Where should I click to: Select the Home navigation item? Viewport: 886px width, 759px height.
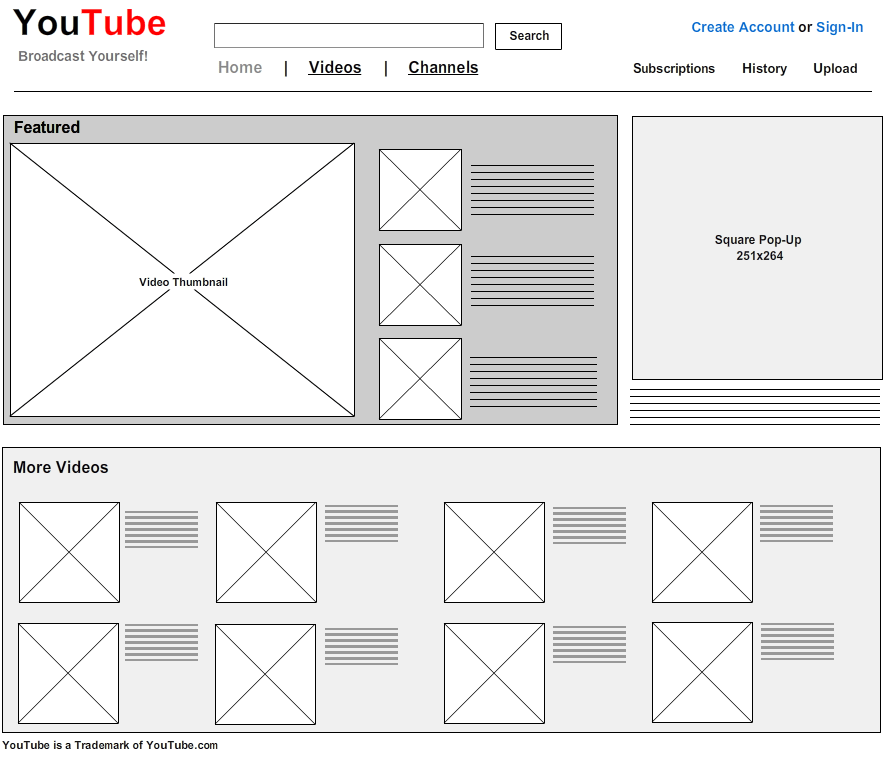coord(240,68)
